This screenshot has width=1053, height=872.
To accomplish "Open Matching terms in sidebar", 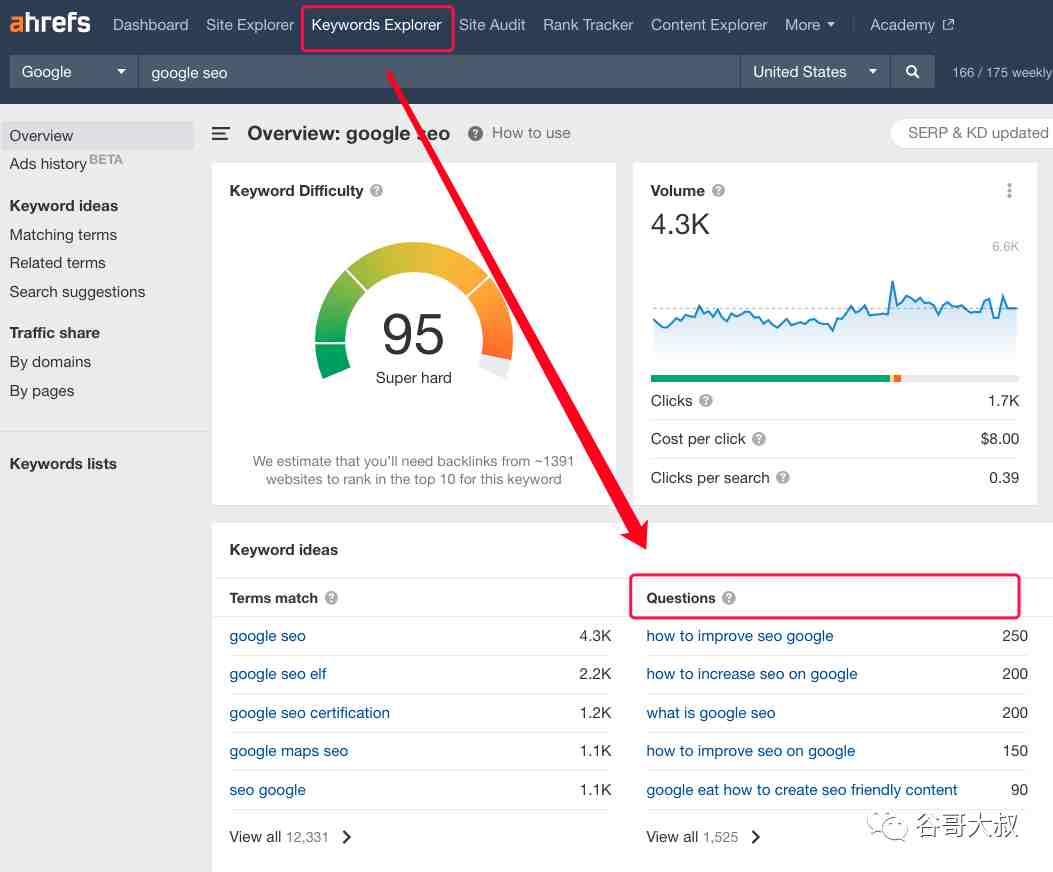I will coord(63,235).
